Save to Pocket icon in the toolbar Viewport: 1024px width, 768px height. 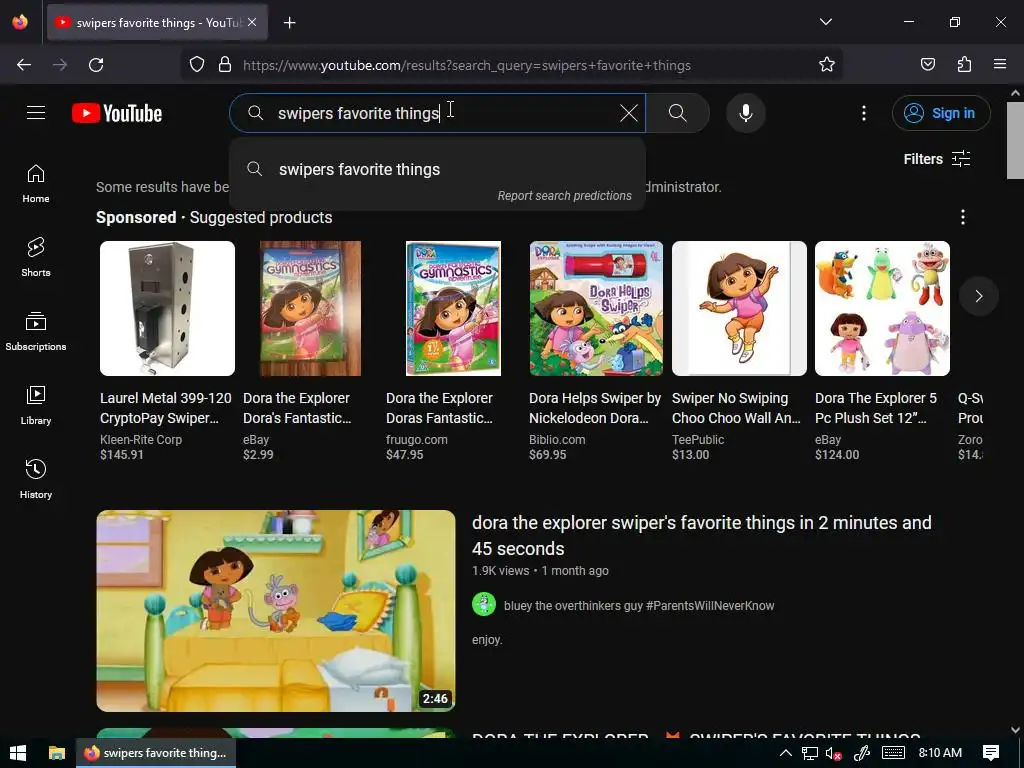[x=927, y=65]
